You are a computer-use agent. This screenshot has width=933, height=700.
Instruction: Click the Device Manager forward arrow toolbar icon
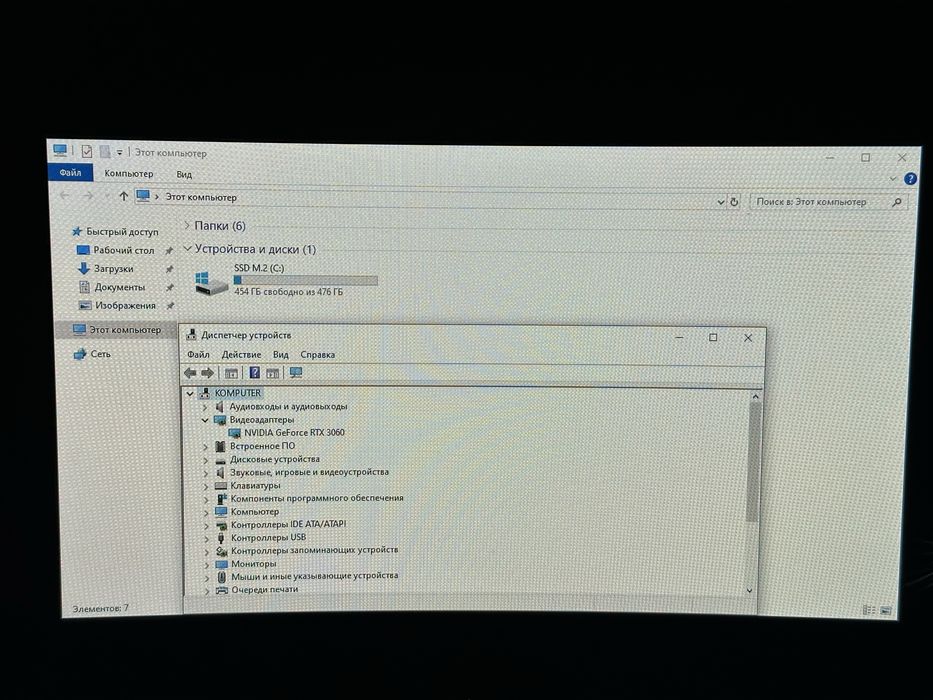coord(207,373)
